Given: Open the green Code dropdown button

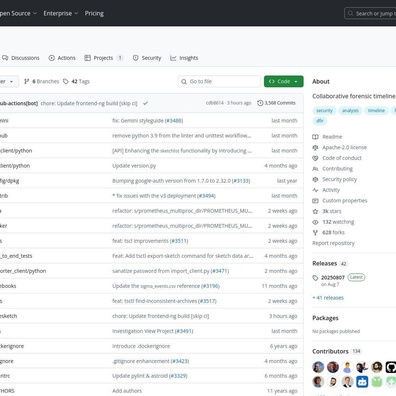Looking at the screenshot, I should click(284, 81).
